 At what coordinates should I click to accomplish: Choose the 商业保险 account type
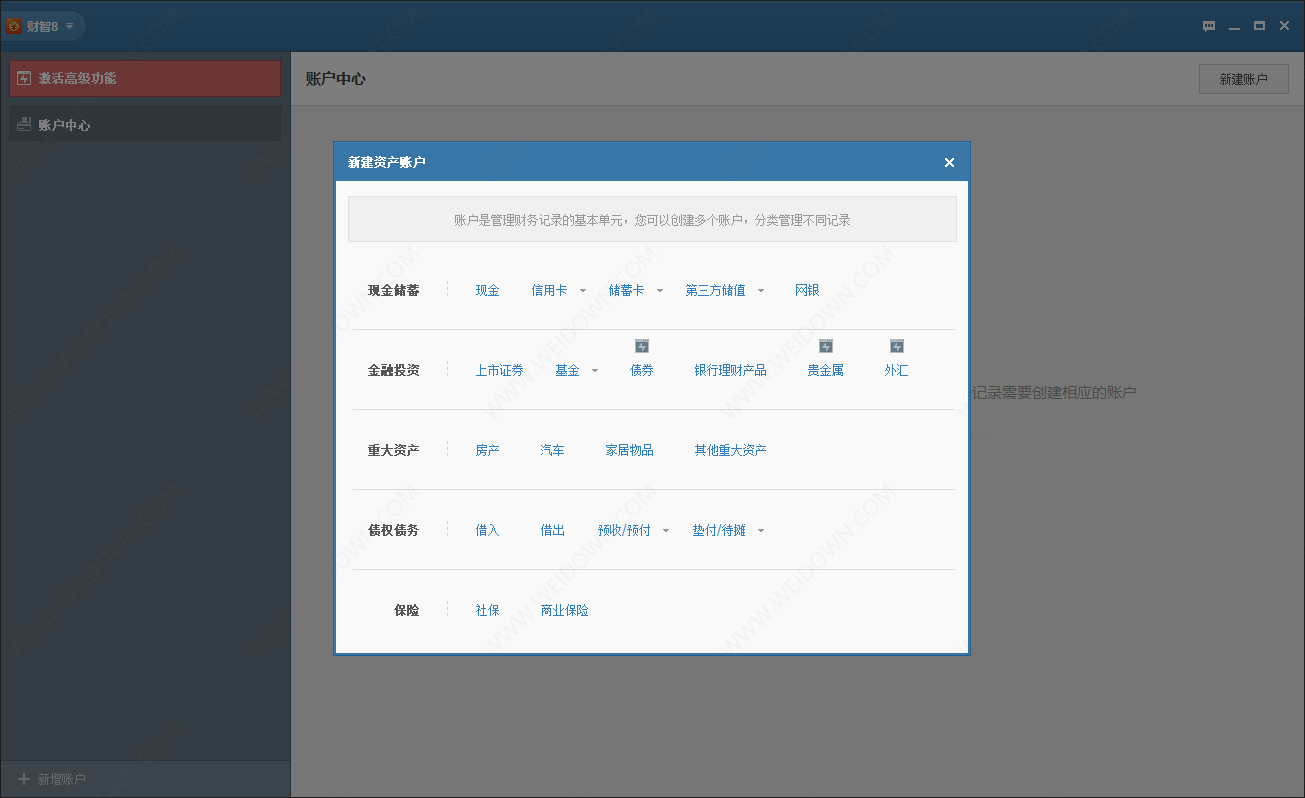click(564, 610)
